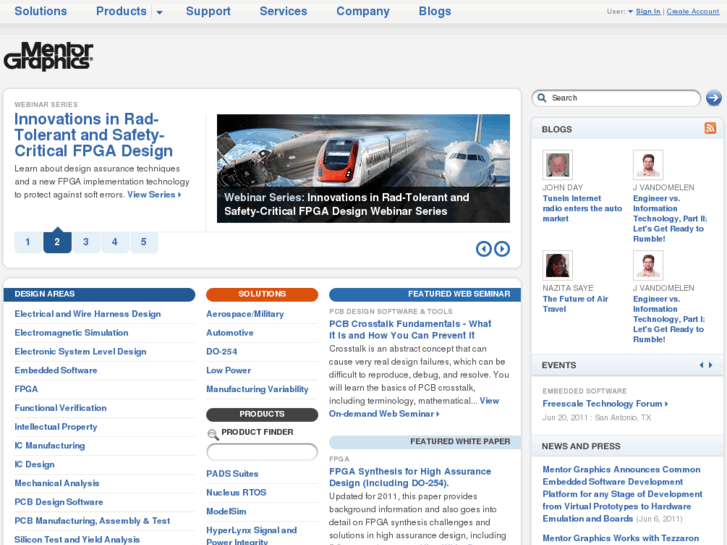This screenshot has width=727, height=545.
Task: Click the View Series link
Action: pyautogui.click(x=154, y=195)
